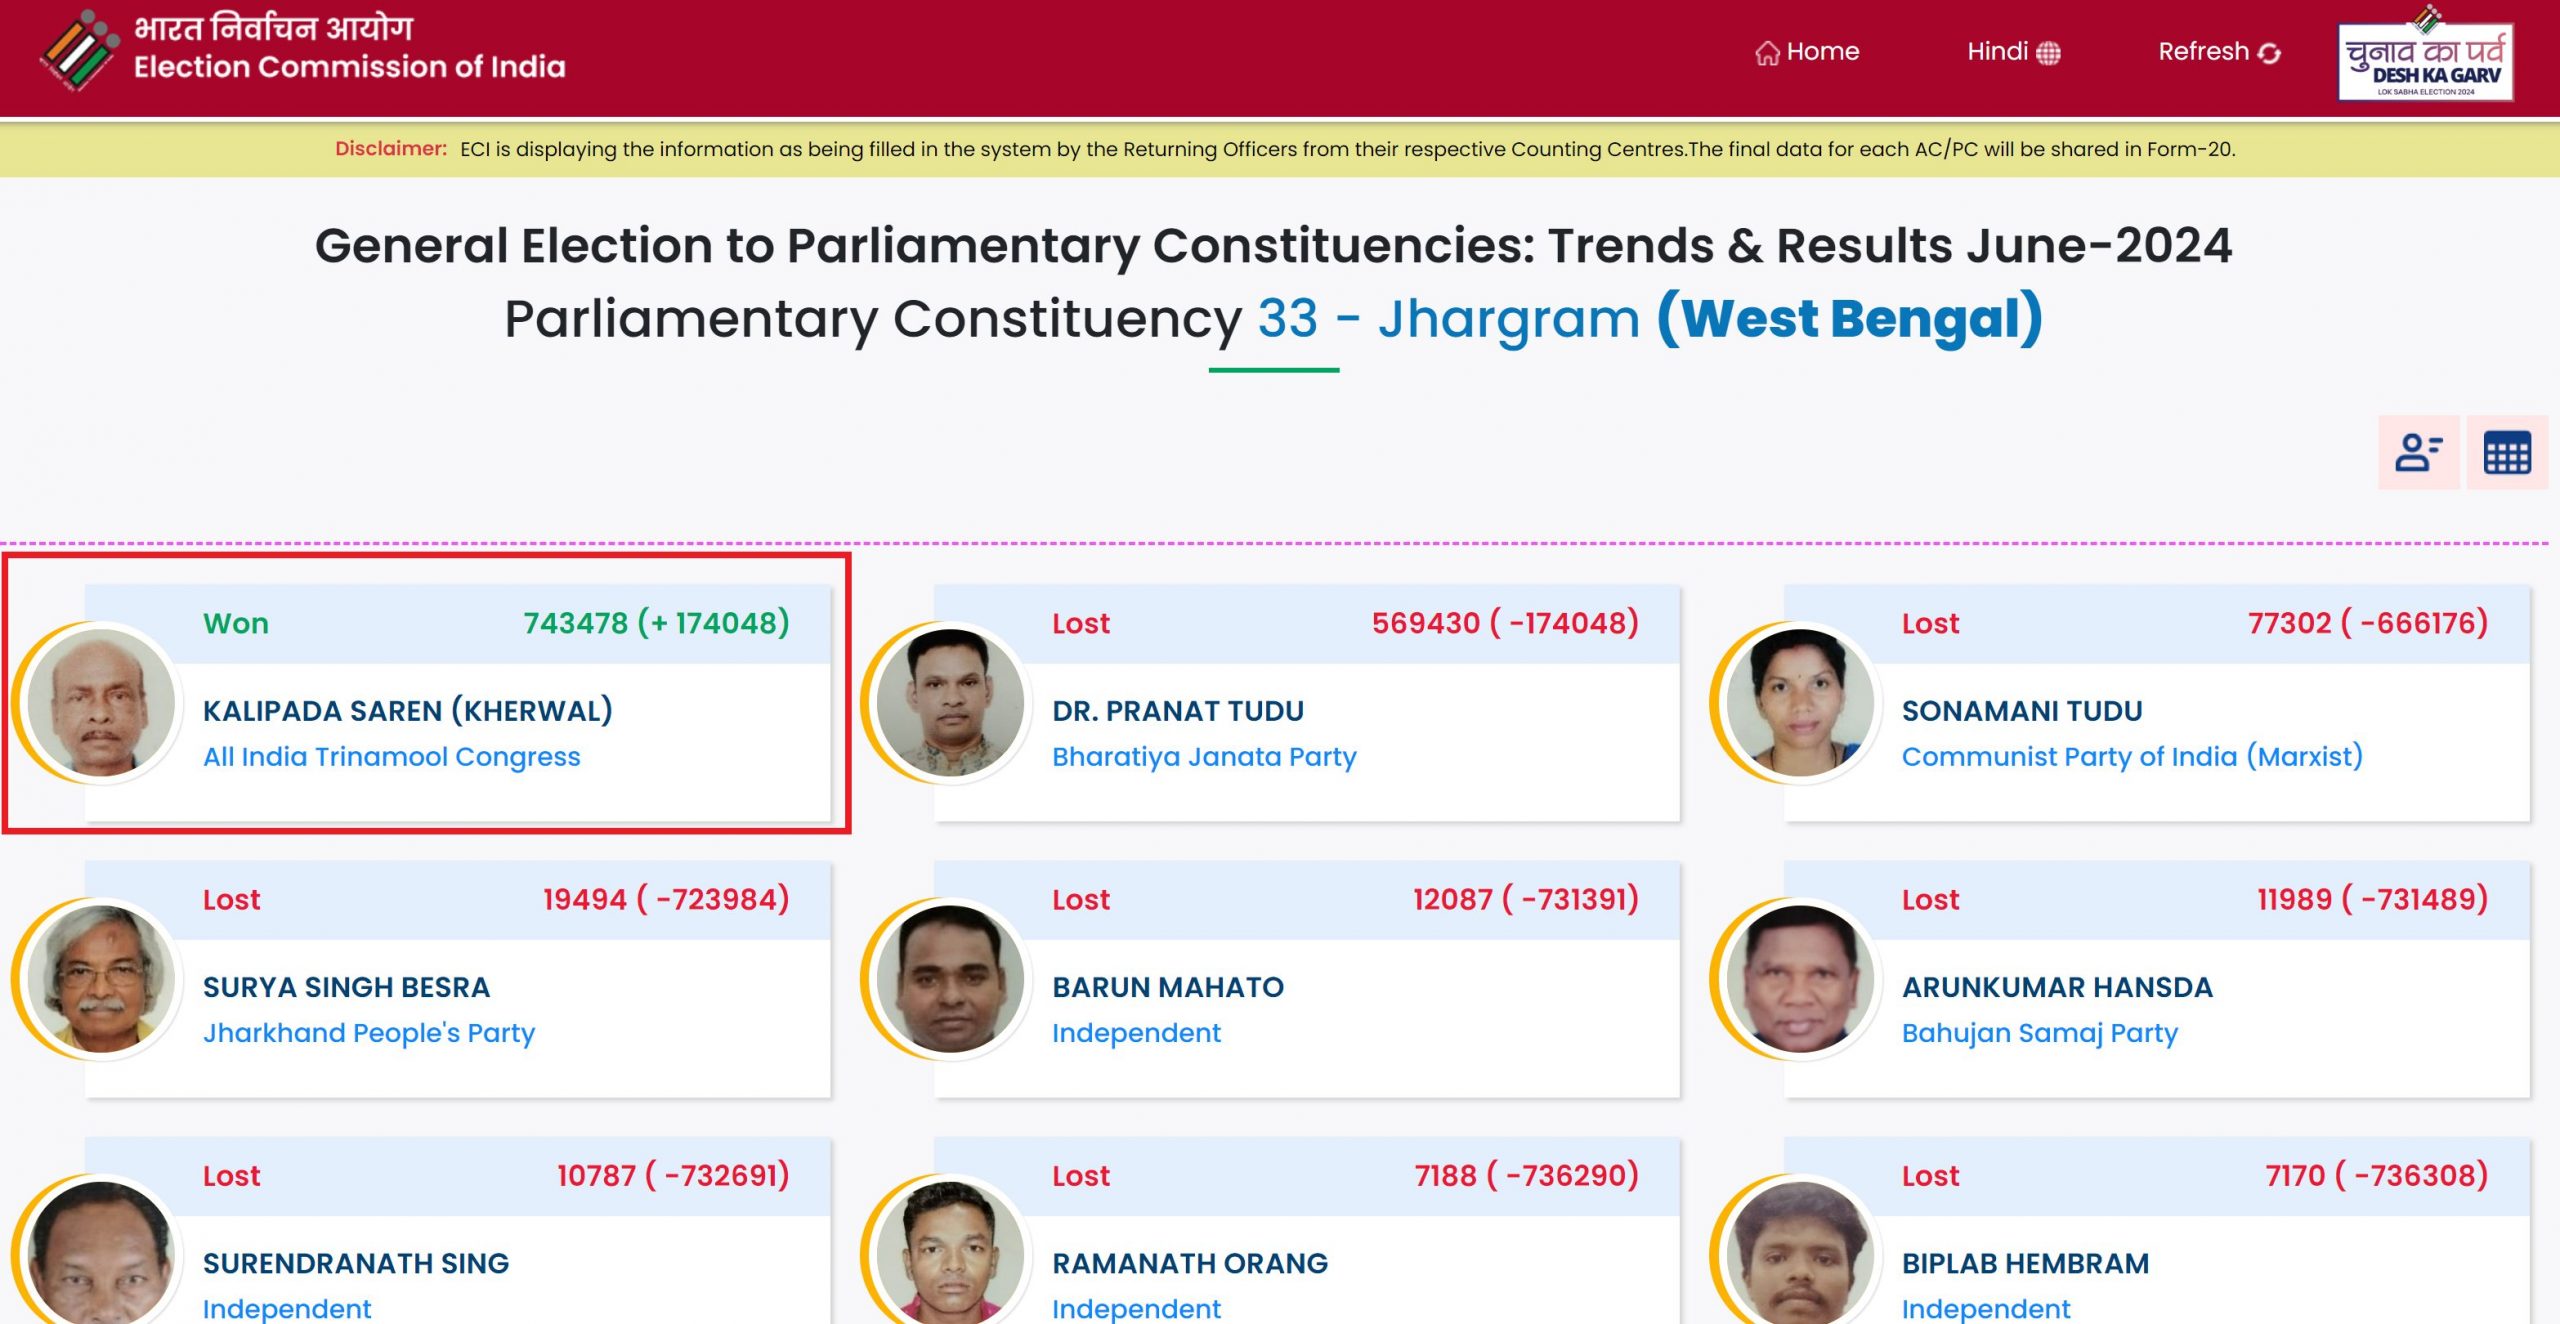Click vote count 569430 ( -174048)

tap(1505, 623)
